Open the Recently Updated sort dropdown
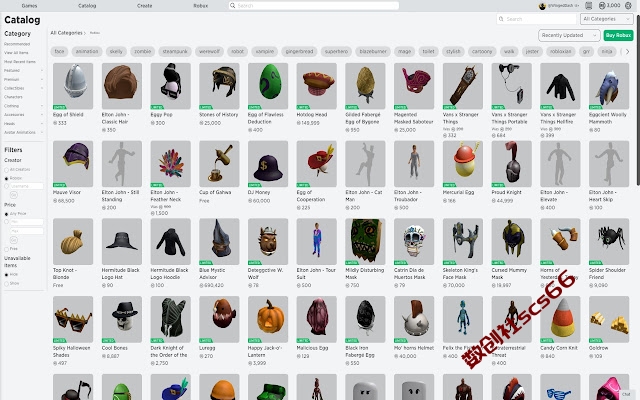 pos(569,36)
